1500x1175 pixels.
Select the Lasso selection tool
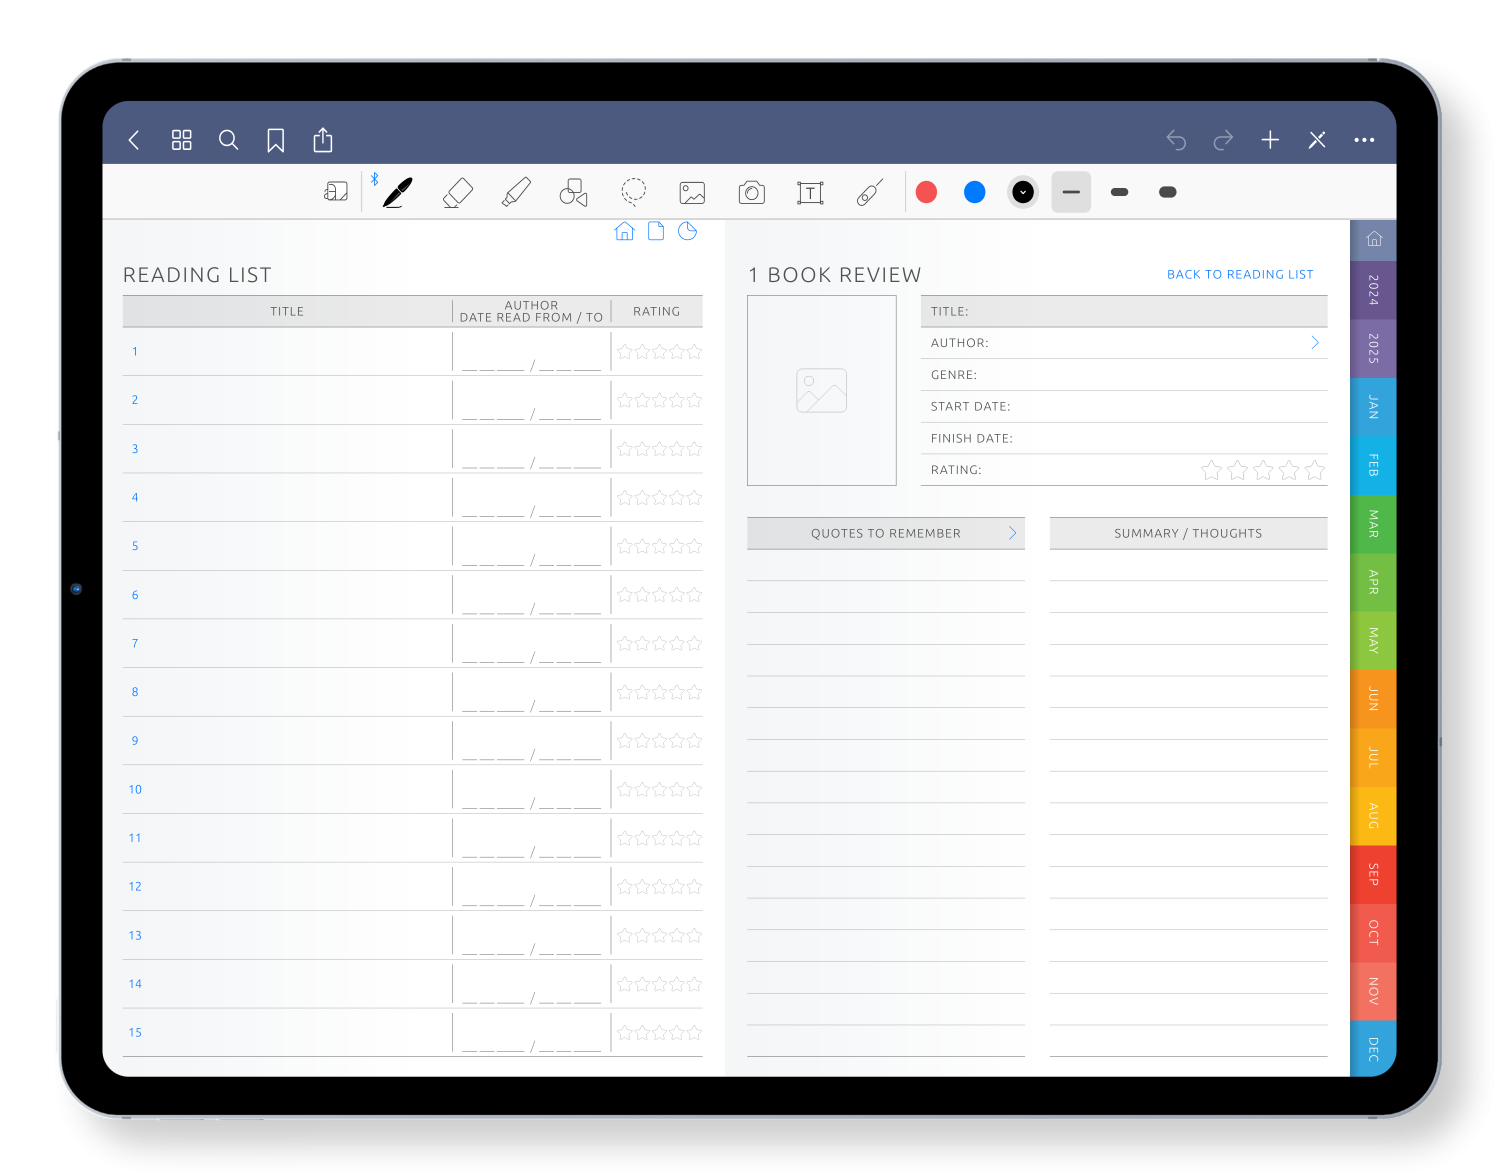point(633,191)
